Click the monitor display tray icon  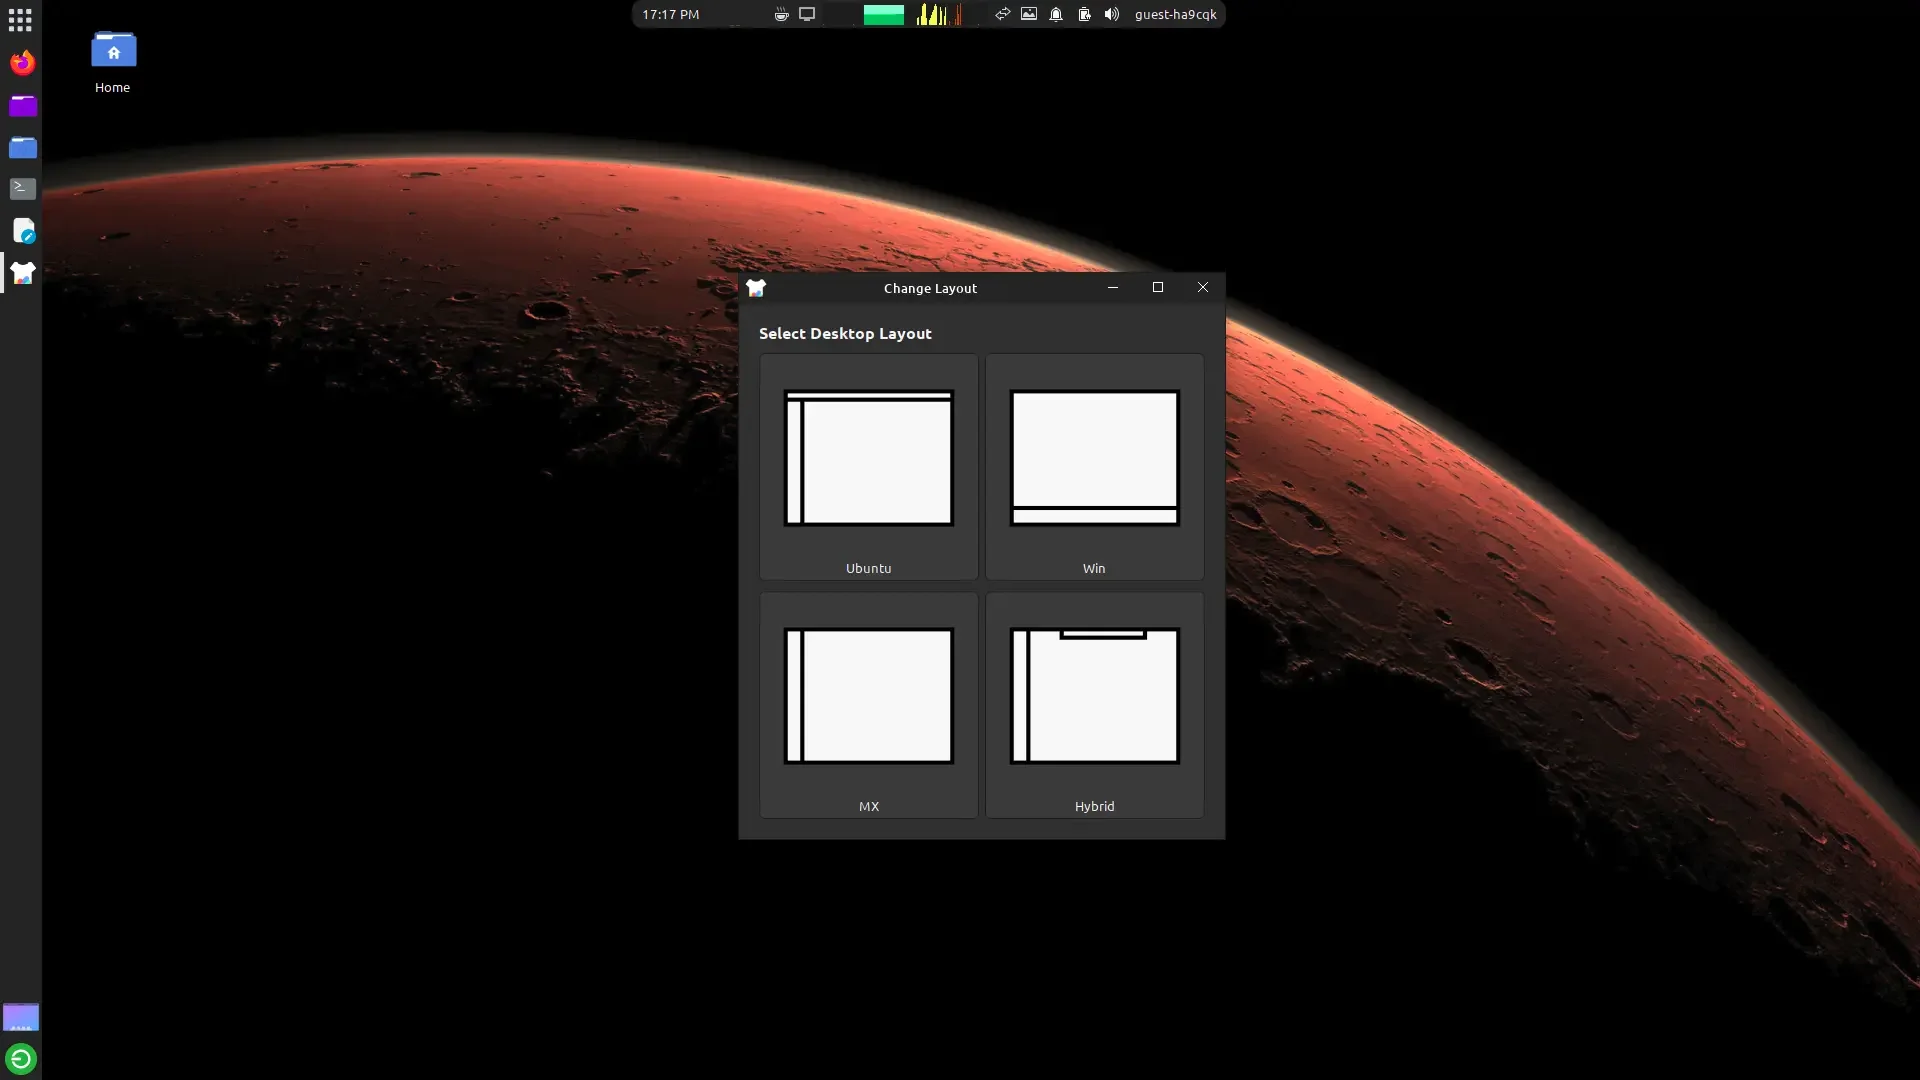(x=807, y=14)
